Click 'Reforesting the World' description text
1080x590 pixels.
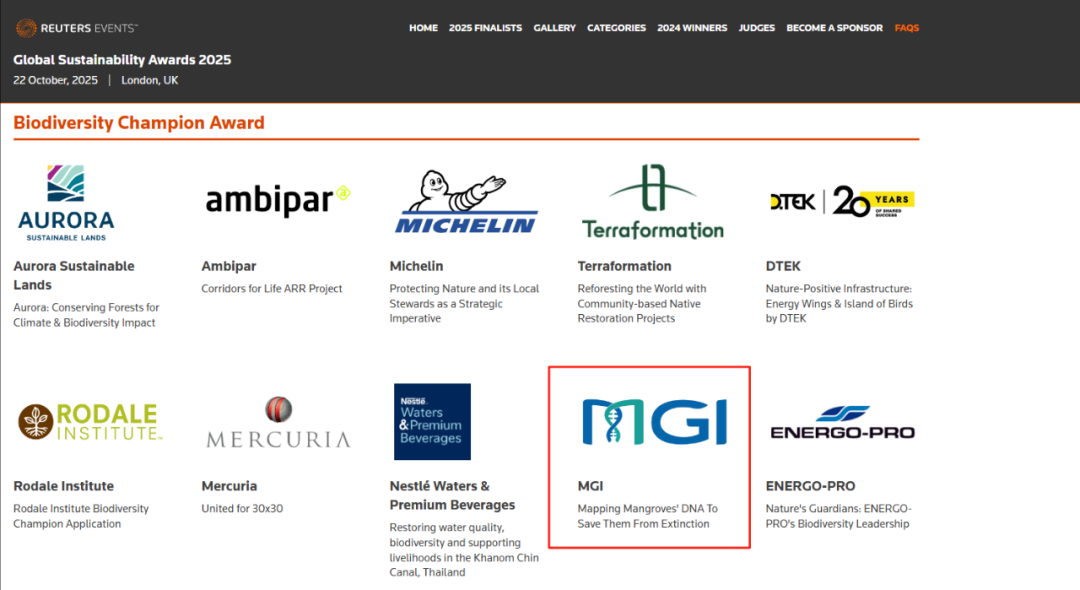point(641,304)
